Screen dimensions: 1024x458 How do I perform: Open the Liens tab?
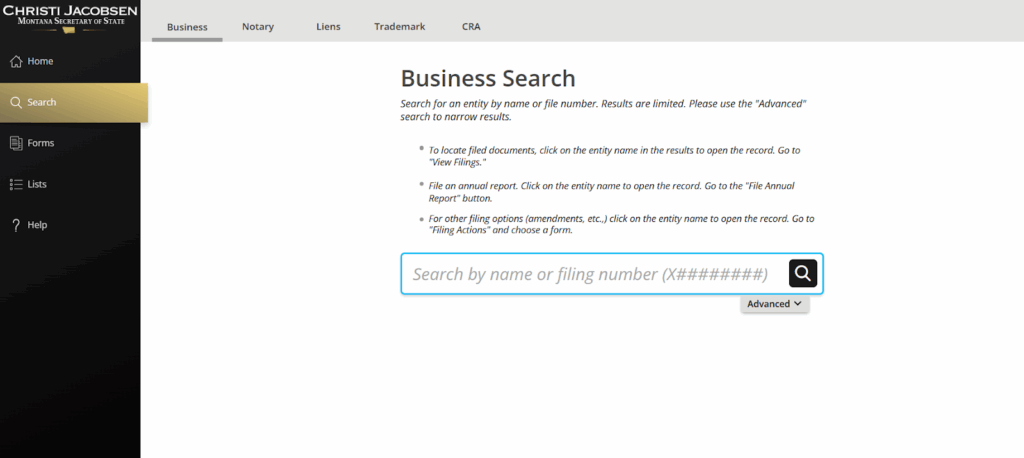328,27
